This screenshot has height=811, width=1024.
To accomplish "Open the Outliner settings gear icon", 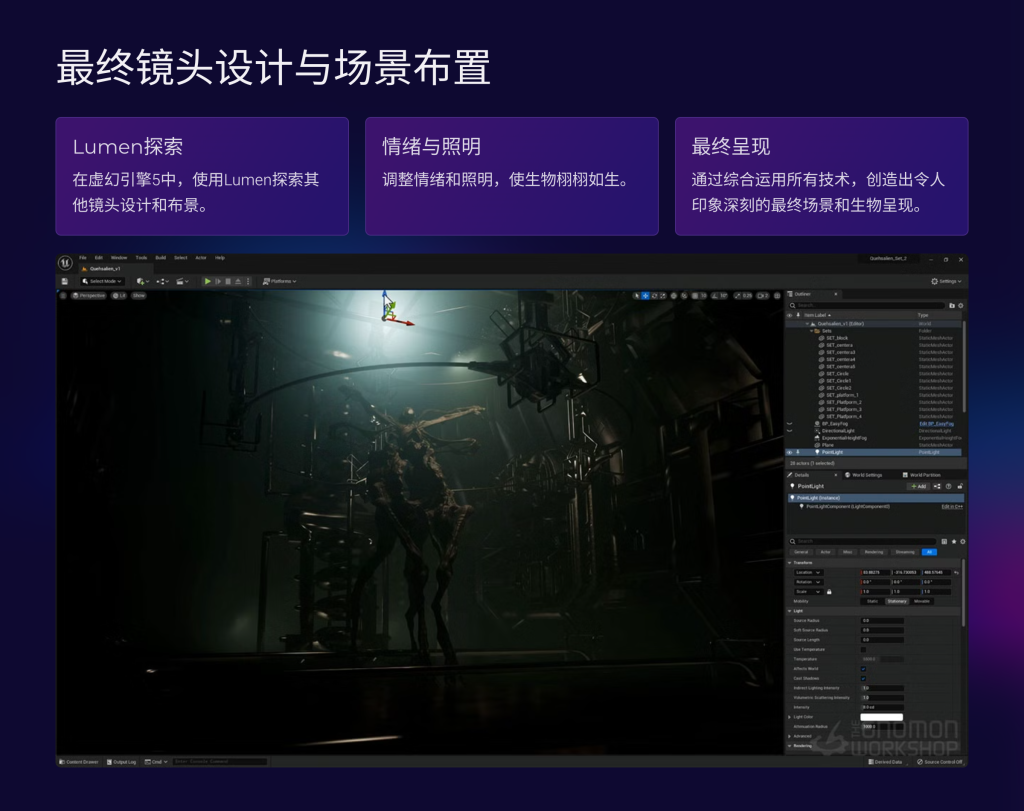I will [961, 306].
